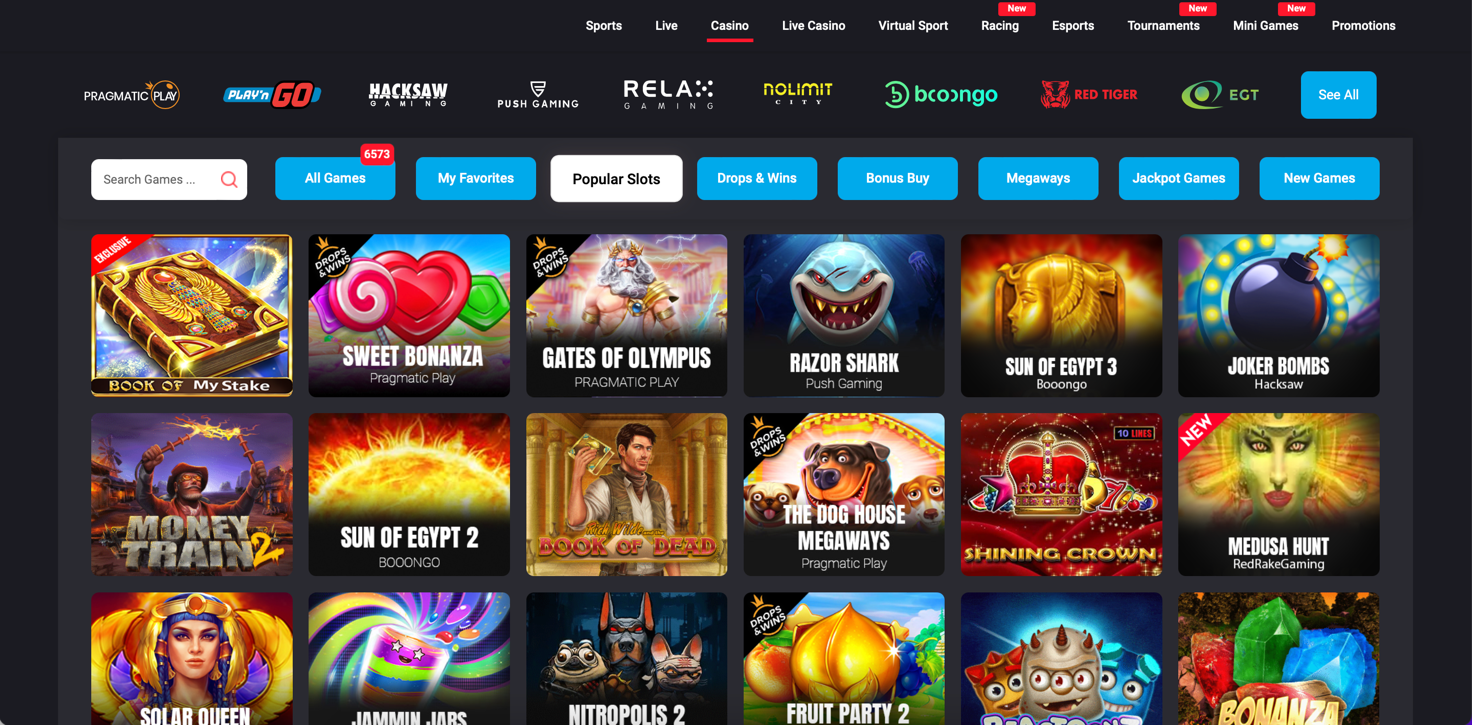Screen dimensions: 1472x725
Task: Select the EGT provider logo
Action: (x=1220, y=95)
